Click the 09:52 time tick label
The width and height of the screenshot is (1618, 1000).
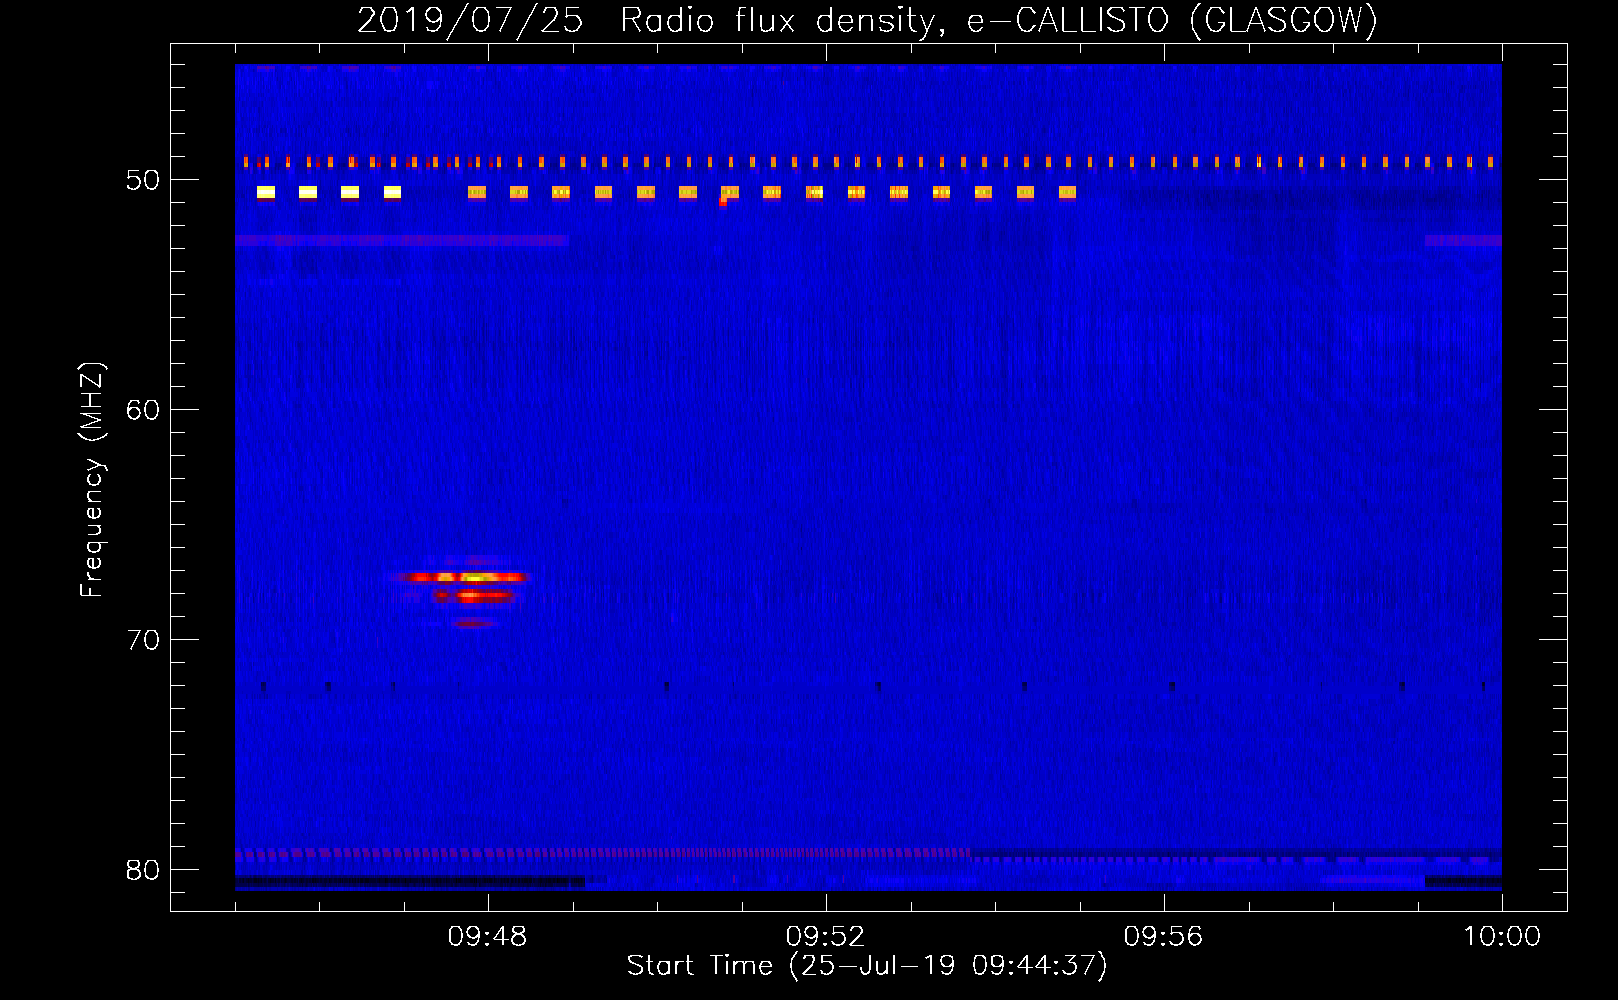(x=825, y=937)
